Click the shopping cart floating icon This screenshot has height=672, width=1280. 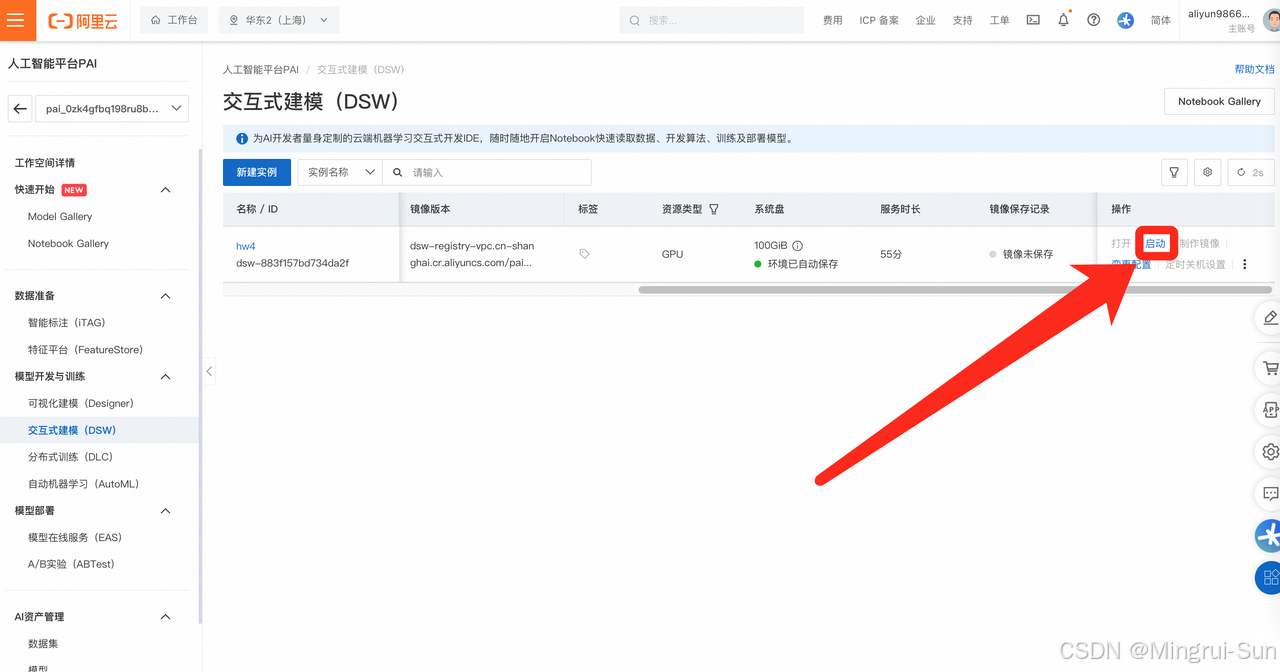pos(1269,368)
